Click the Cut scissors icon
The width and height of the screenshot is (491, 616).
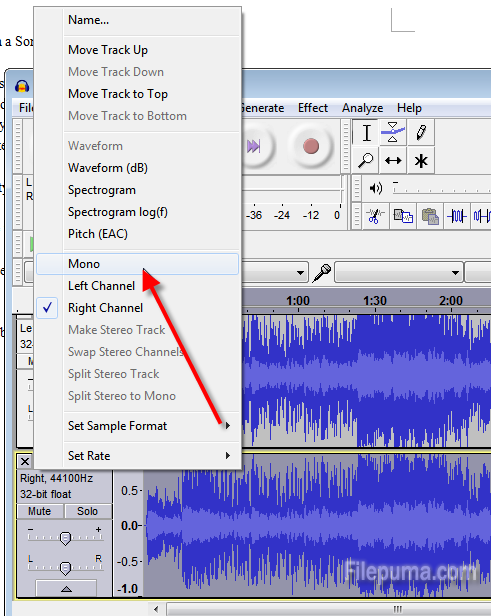click(375, 216)
